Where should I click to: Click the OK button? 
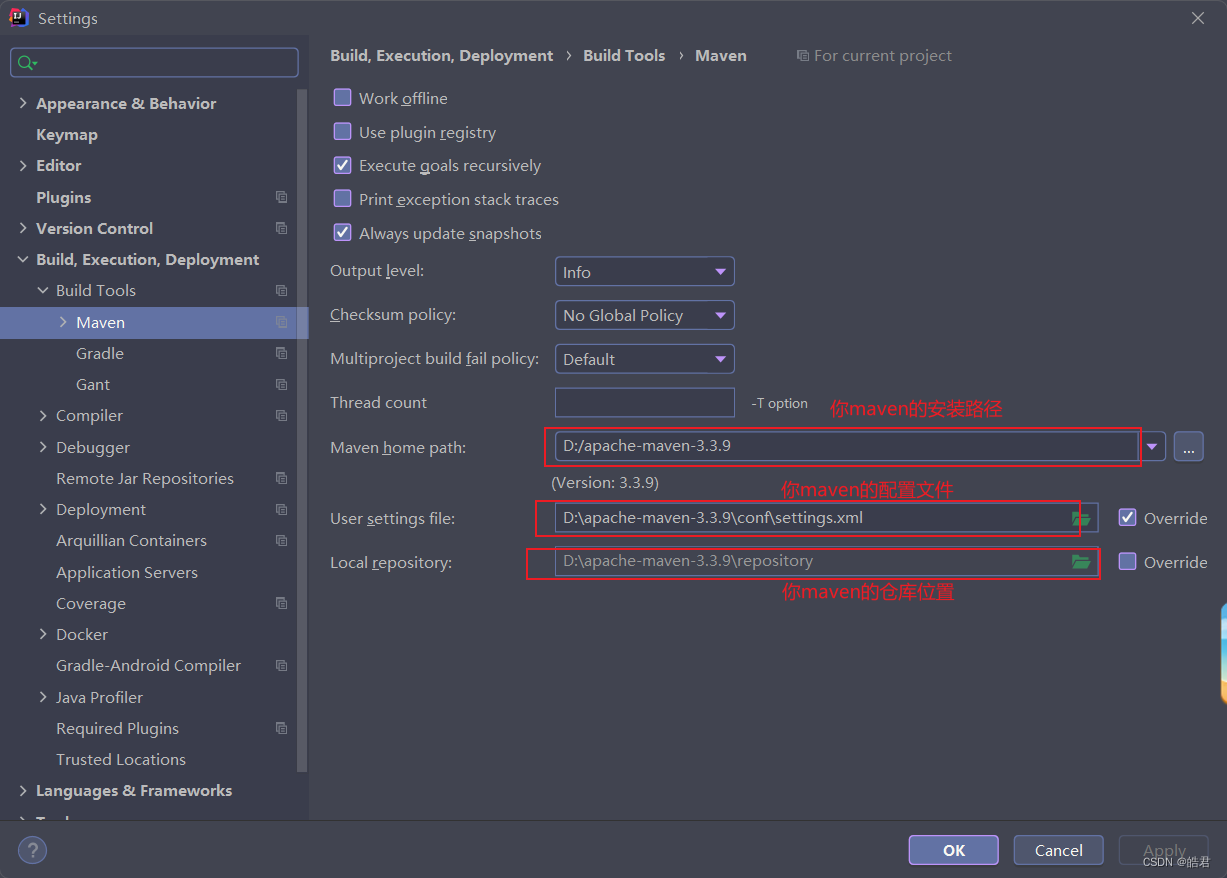point(954,850)
